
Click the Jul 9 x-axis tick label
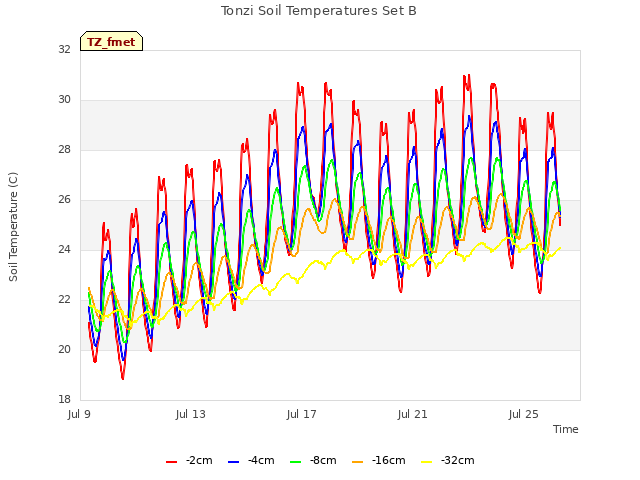79,414
